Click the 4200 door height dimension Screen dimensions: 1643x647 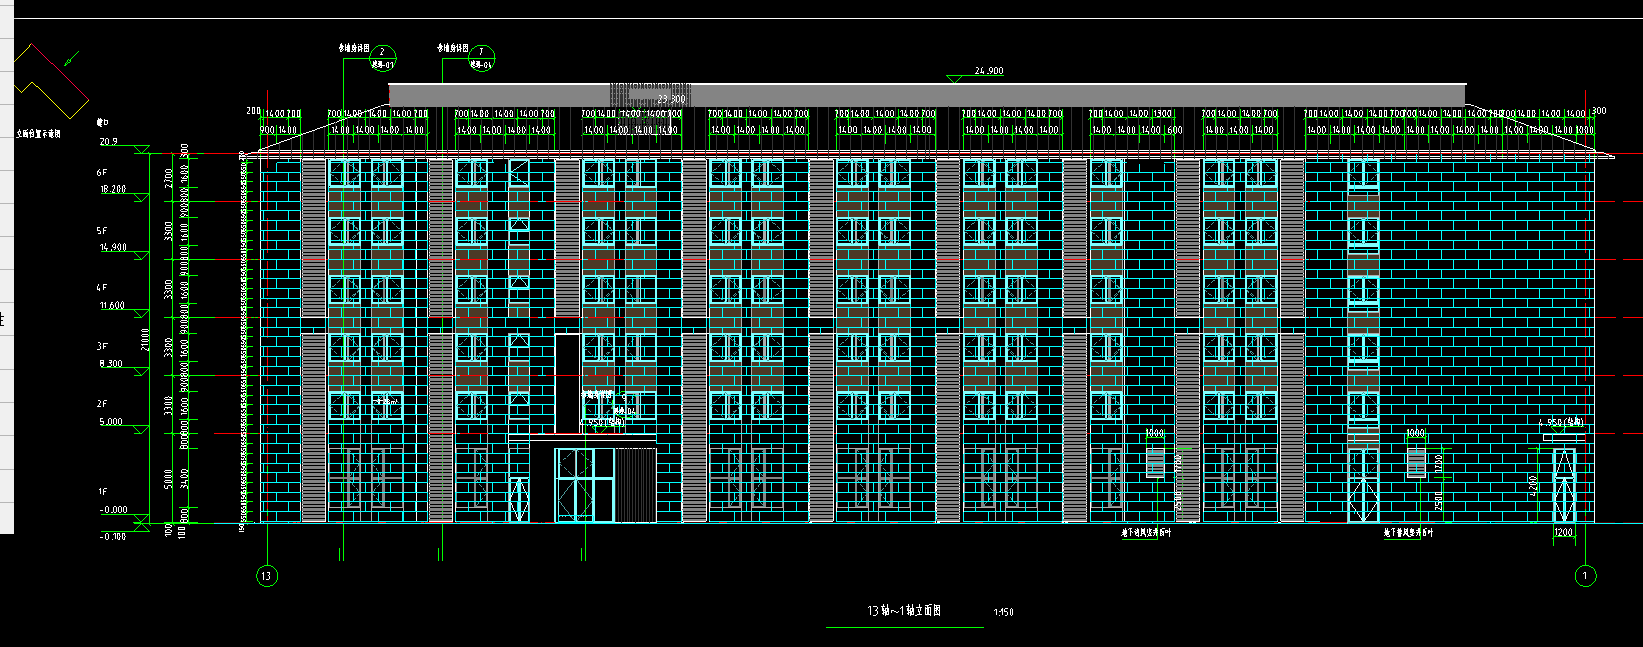click(x=1534, y=485)
